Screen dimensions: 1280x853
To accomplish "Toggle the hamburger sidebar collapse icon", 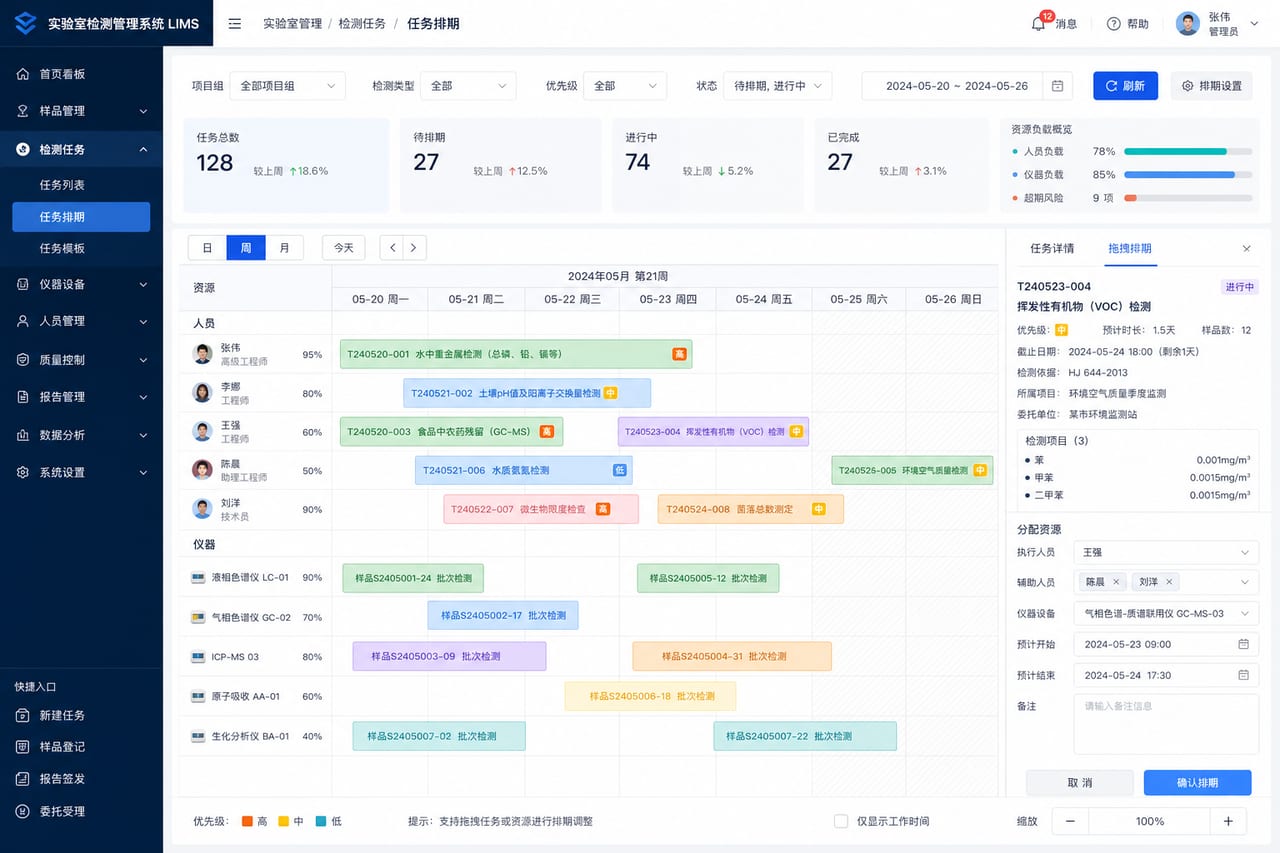I will pos(234,24).
